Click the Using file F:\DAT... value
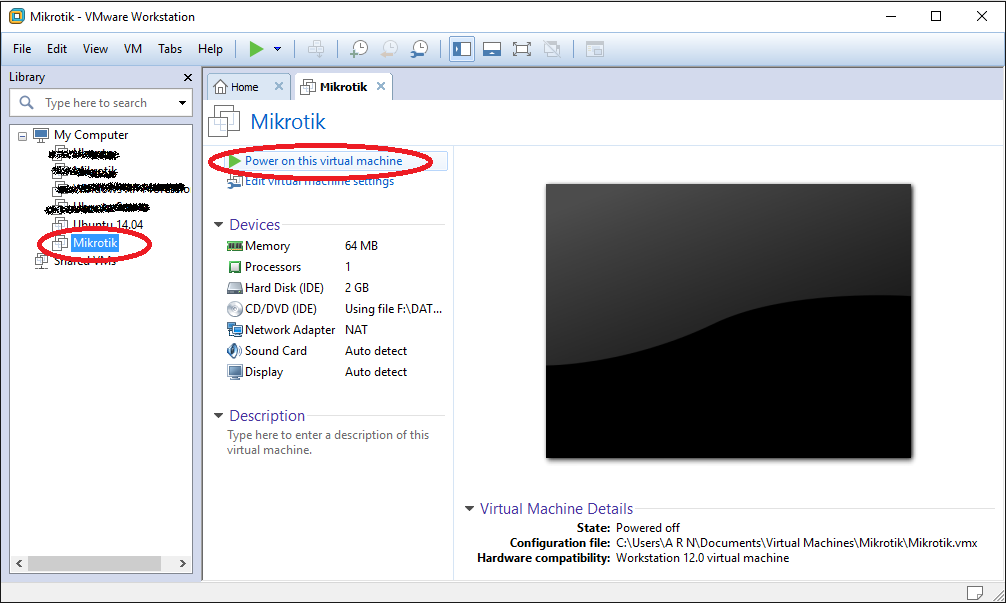Viewport: 1006px width, 603px height. 393,309
